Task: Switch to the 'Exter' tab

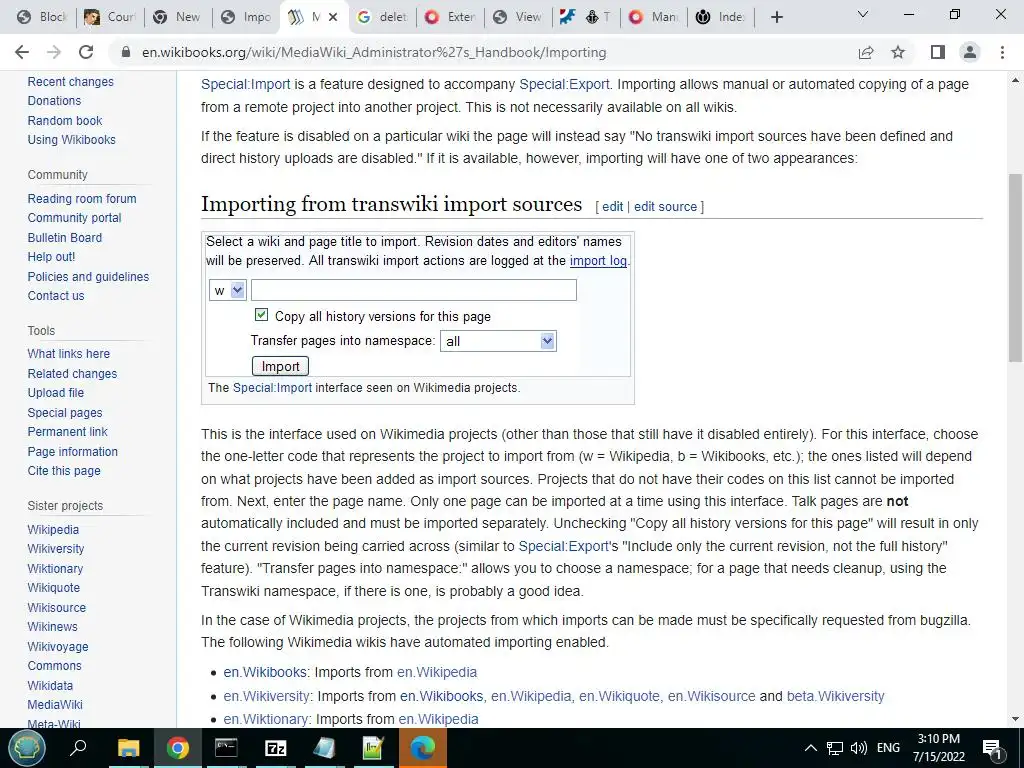Action: (x=451, y=17)
